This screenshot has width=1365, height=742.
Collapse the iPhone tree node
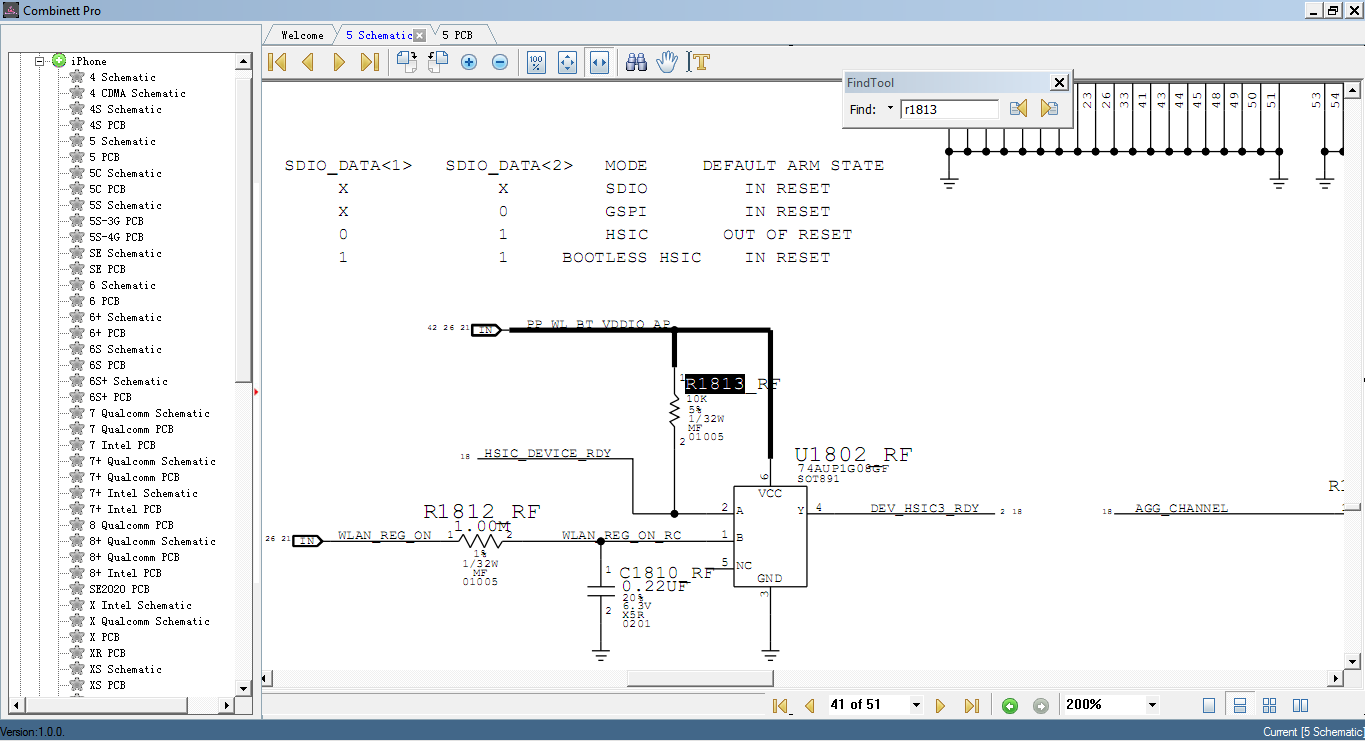click(40, 61)
